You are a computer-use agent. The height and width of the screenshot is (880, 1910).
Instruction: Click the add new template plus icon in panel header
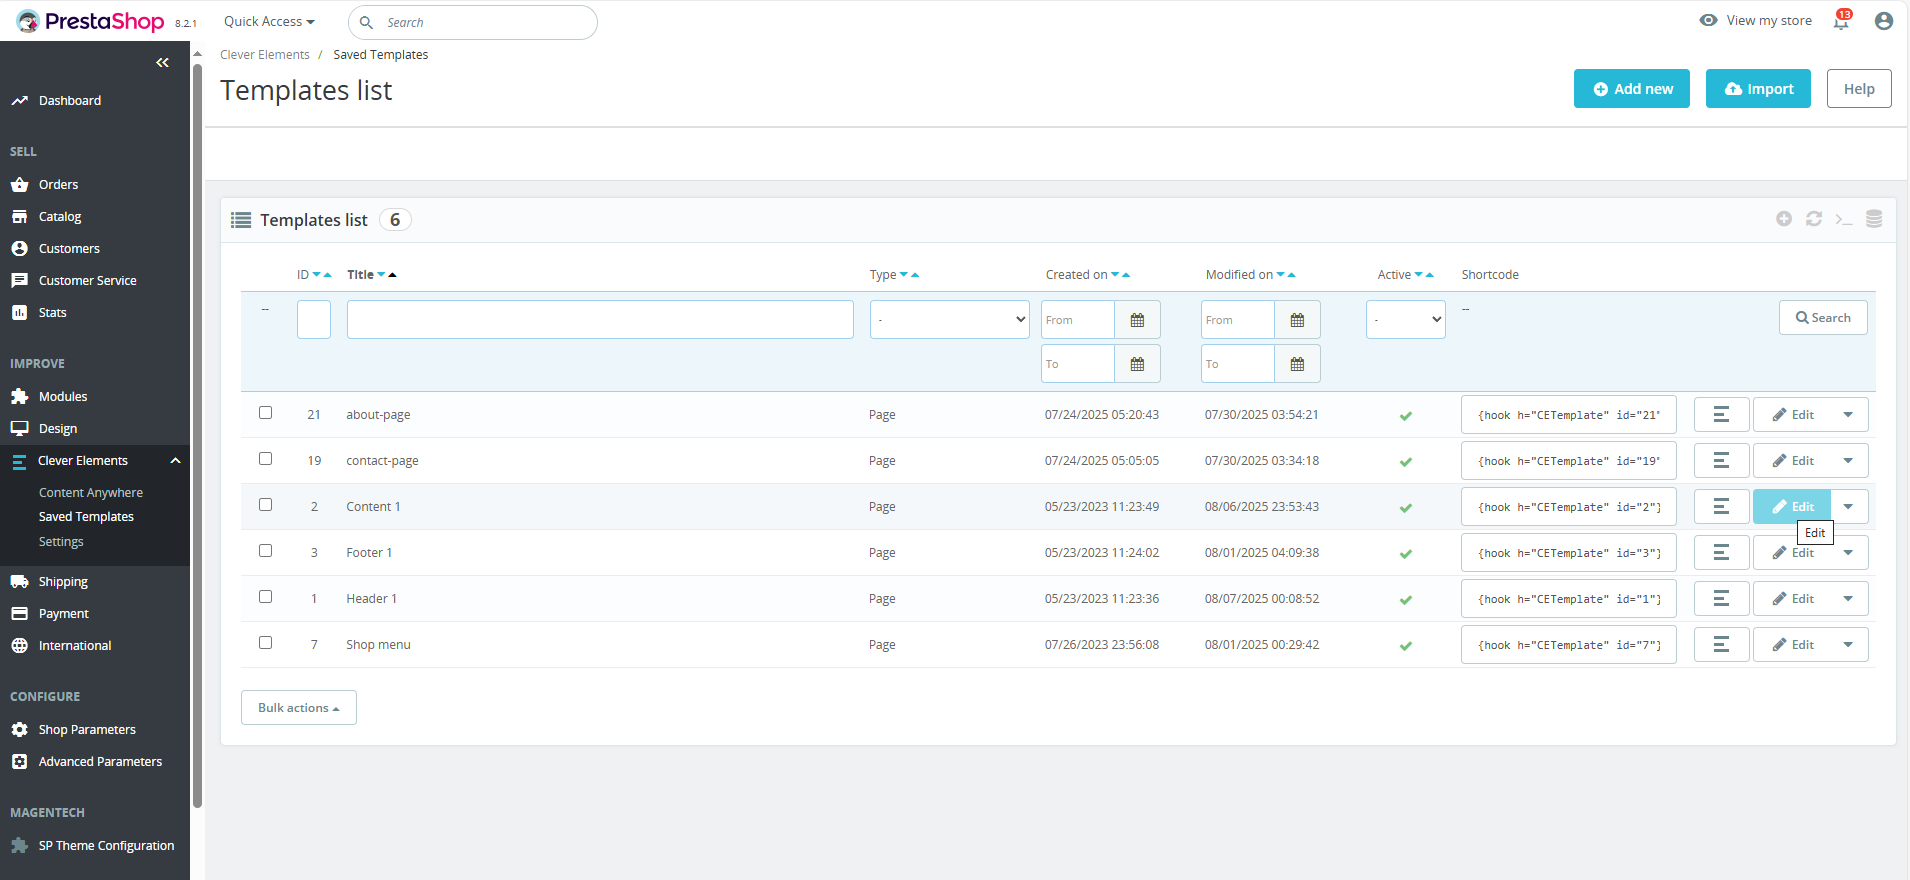(1784, 219)
